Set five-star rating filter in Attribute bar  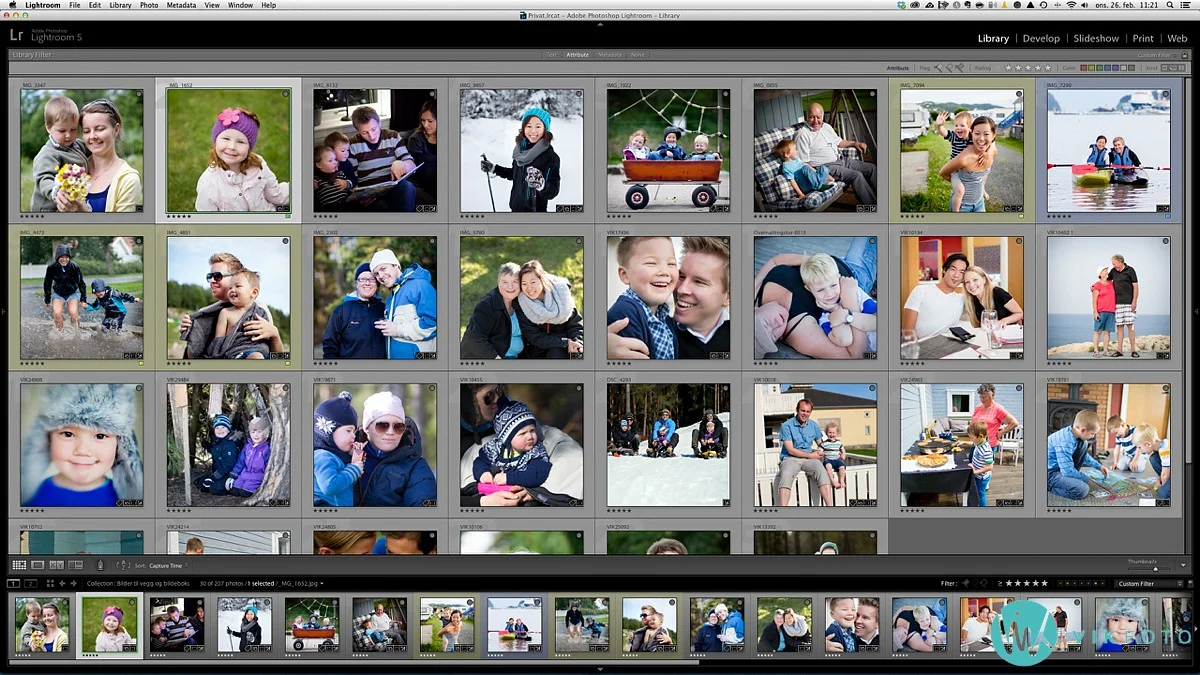point(1047,68)
